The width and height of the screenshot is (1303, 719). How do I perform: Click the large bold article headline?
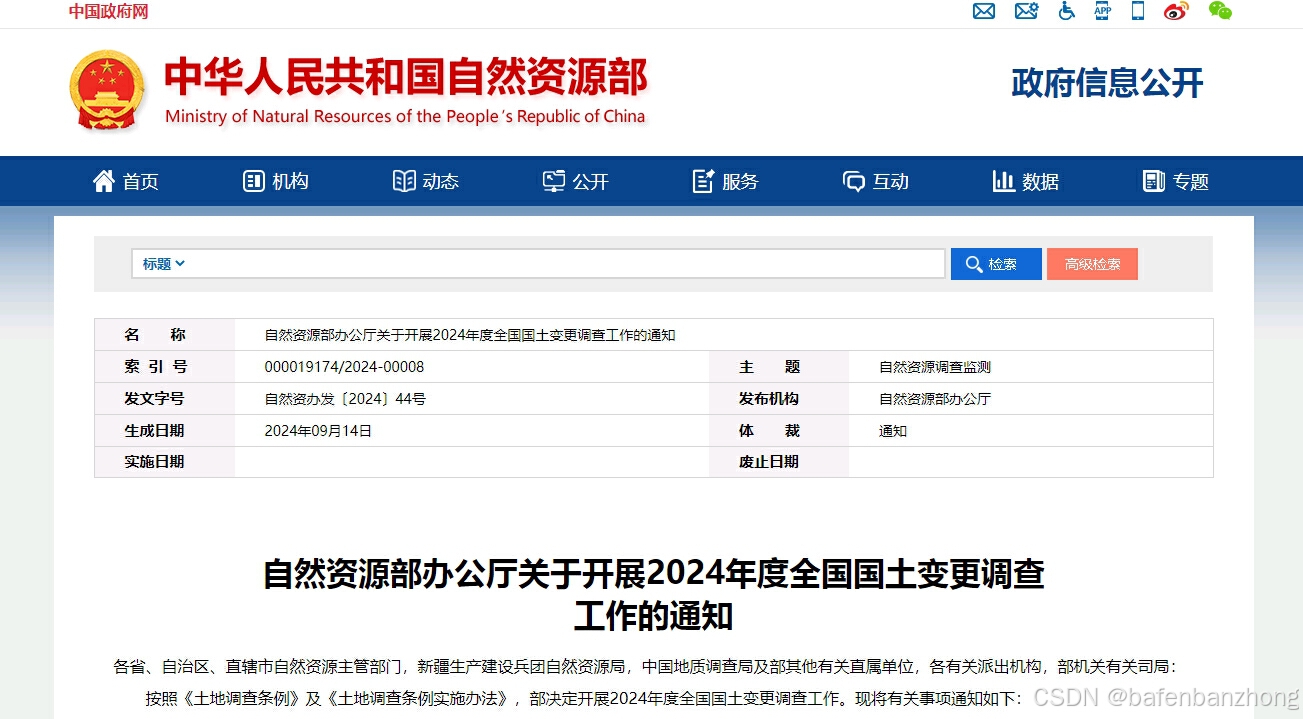point(653,595)
